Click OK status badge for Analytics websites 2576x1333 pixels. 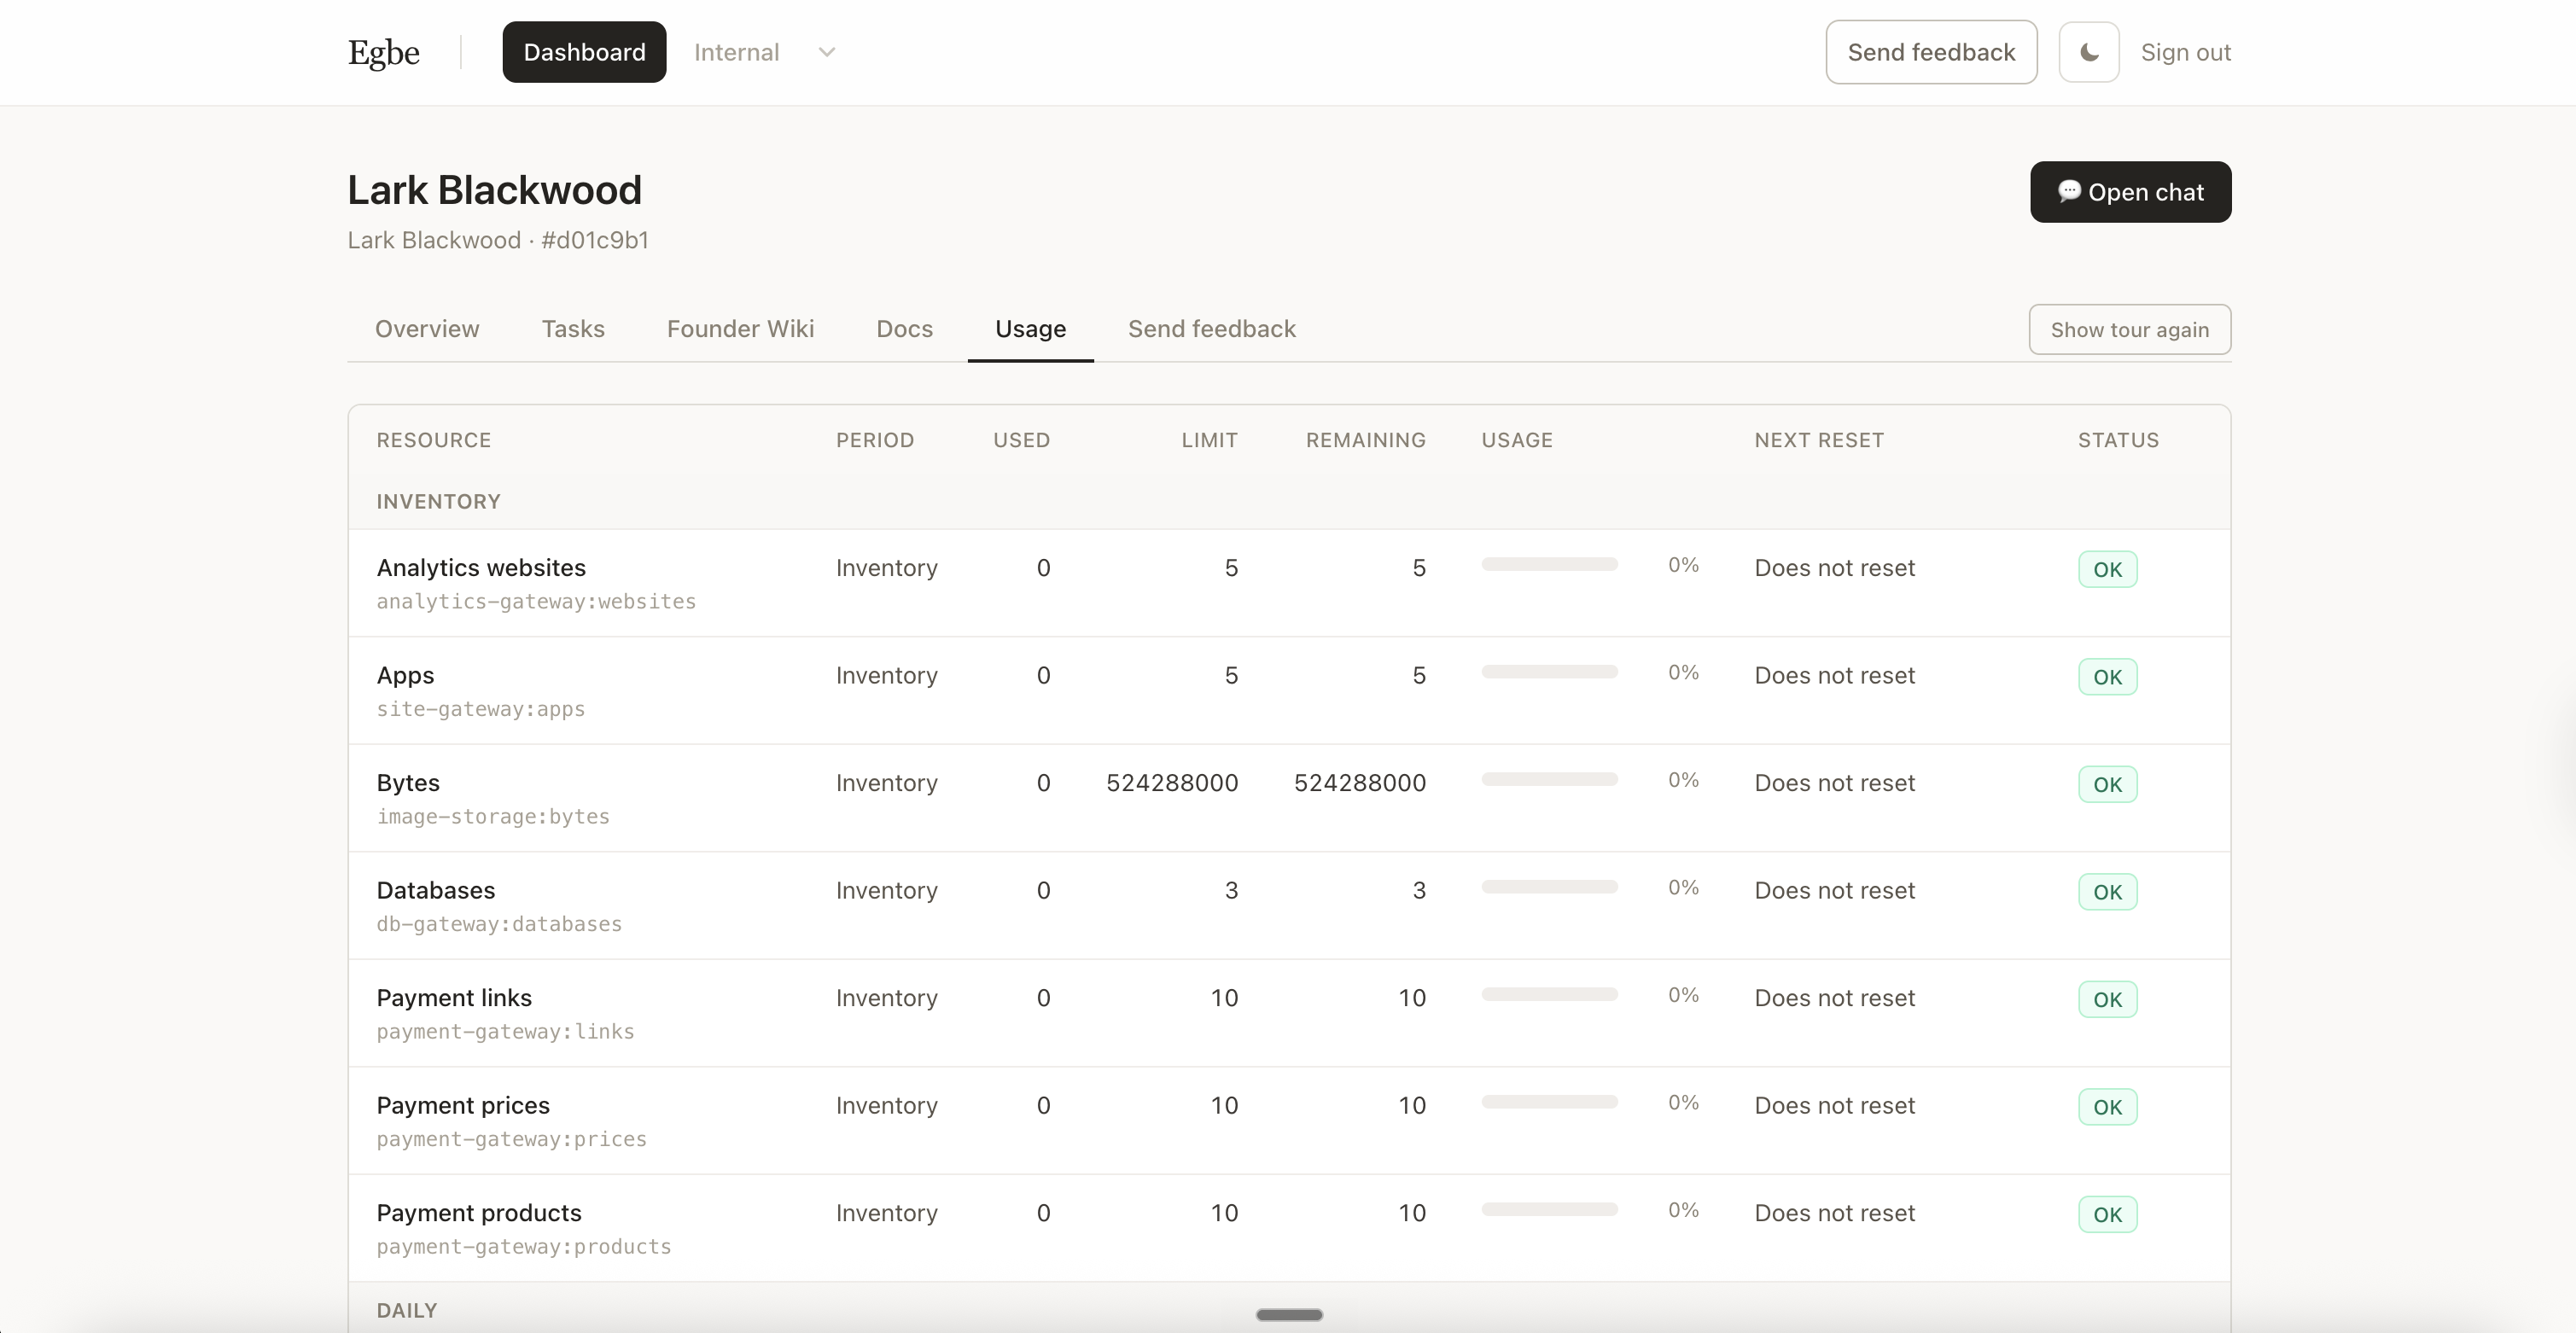pos(2107,569)
